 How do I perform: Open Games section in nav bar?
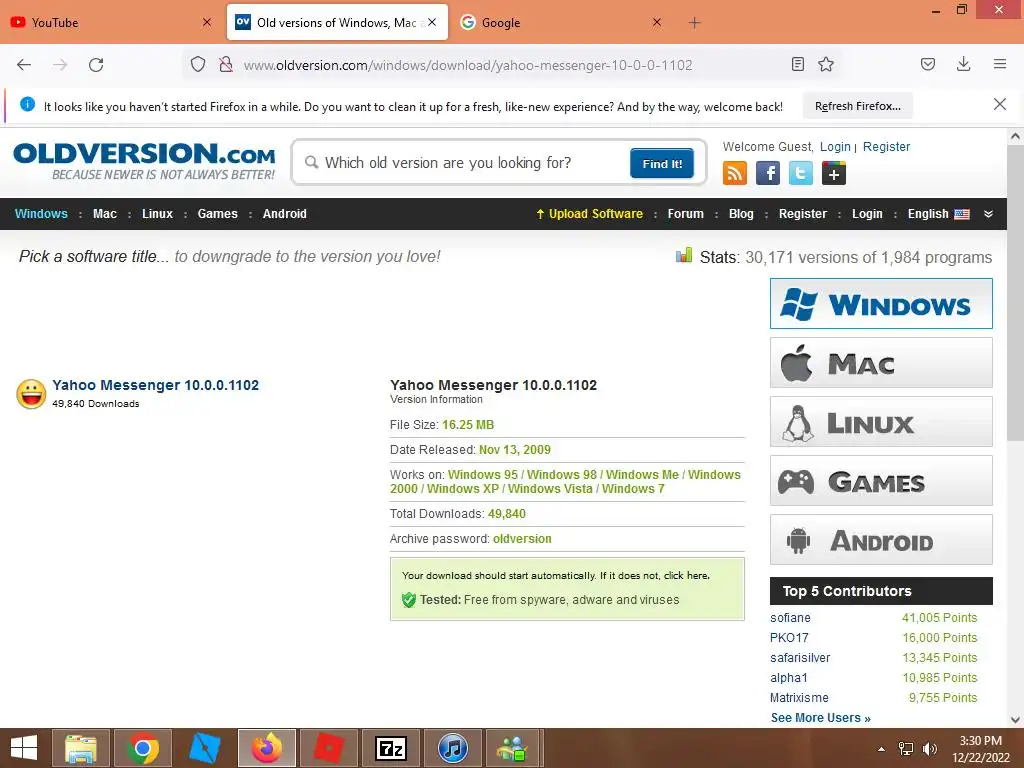click(217, 214)
